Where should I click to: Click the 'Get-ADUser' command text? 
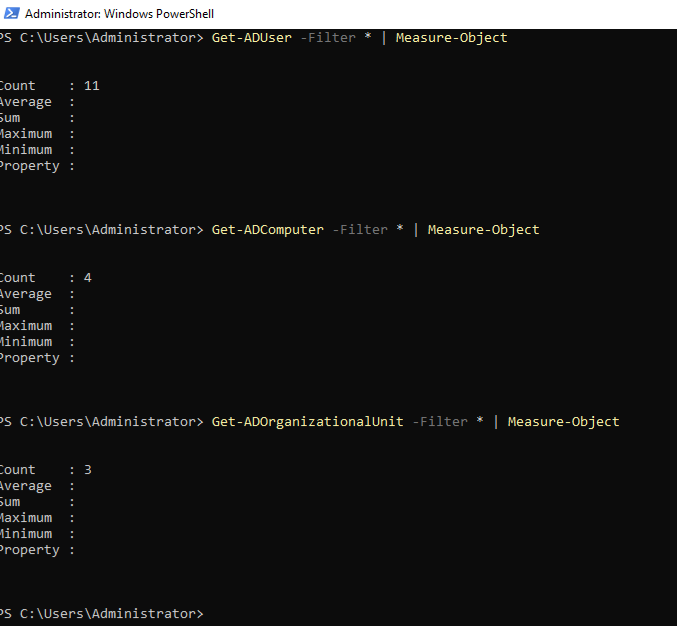click(x=251, y=38)
